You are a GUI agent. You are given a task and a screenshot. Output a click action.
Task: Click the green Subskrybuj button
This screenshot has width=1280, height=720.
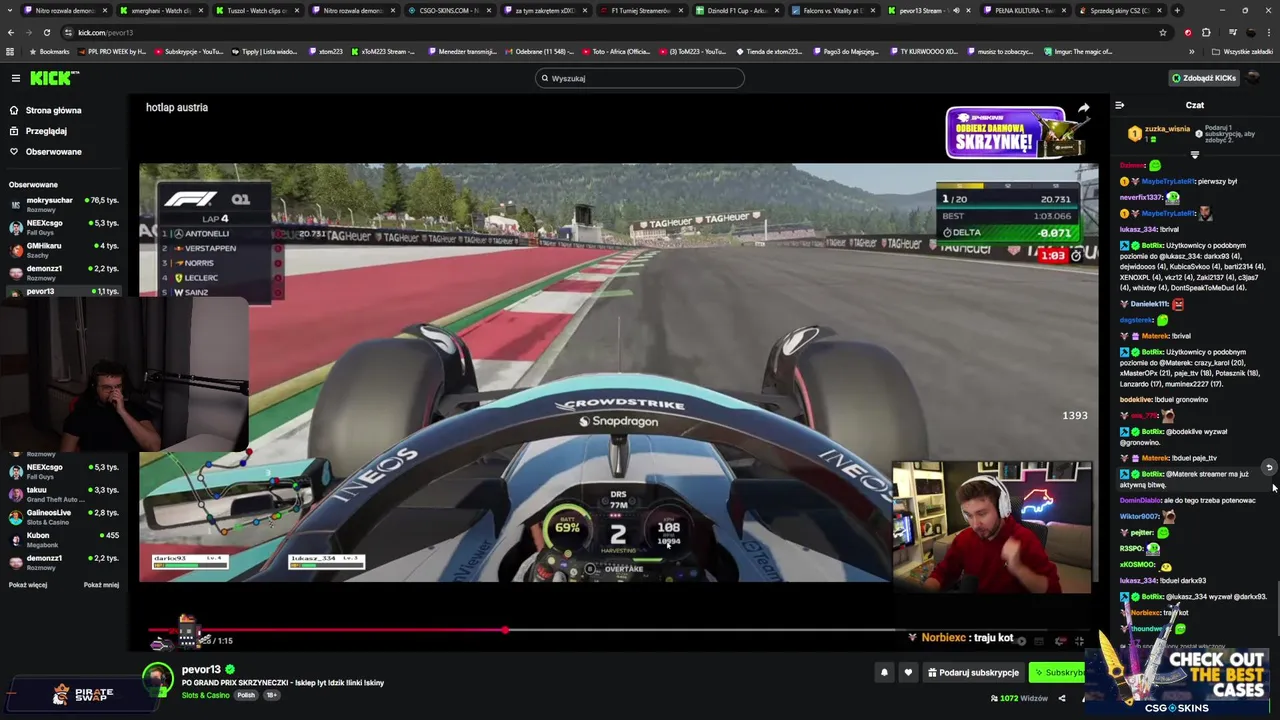(x=1058, y=673)
